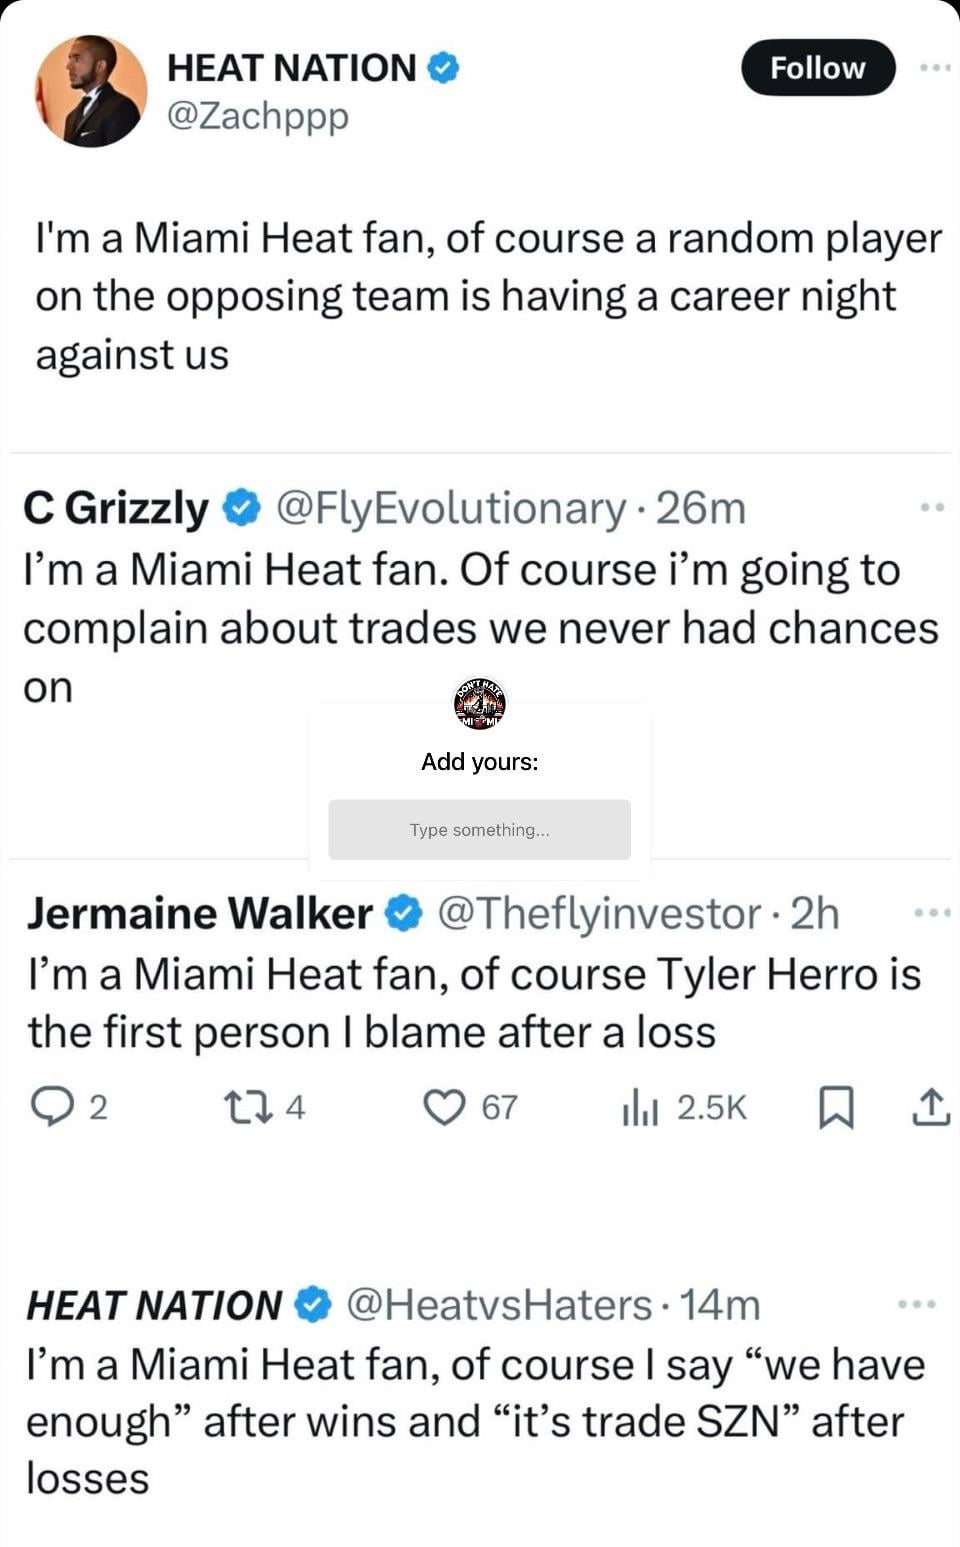Image resolution: width=960 pixels, height=1547 pixels.
Task: Click verified badge next to C Grizzly
Action: click(241, 508)
